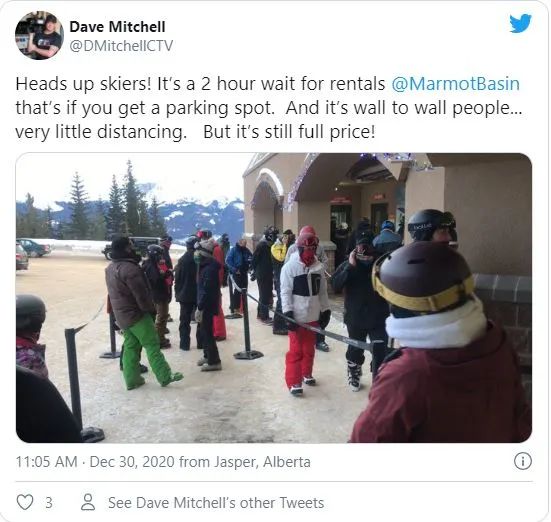Screen dimensions: 551x522
Task: Open the ski resort queue photo
Action: [x=274, y=297]
